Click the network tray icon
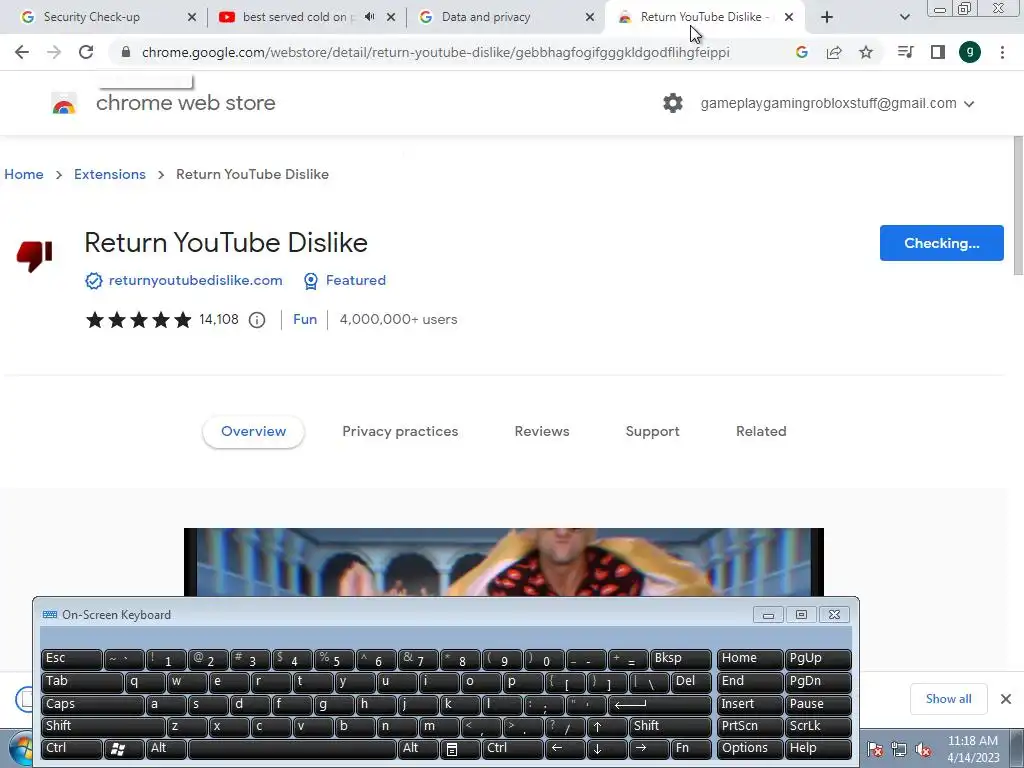Viewport: 1024px width, 768px height. click(x=899, y=749)
